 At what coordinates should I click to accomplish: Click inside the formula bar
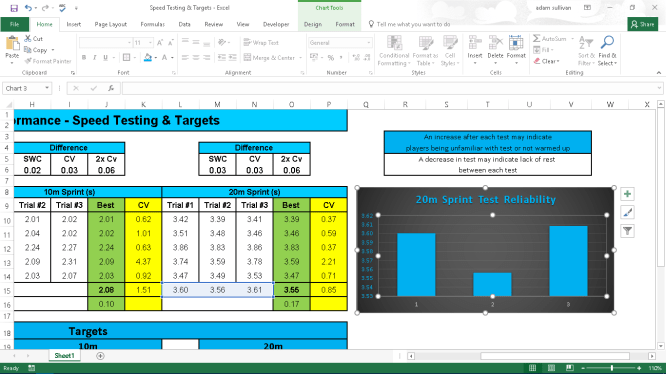tap(389, 88)
